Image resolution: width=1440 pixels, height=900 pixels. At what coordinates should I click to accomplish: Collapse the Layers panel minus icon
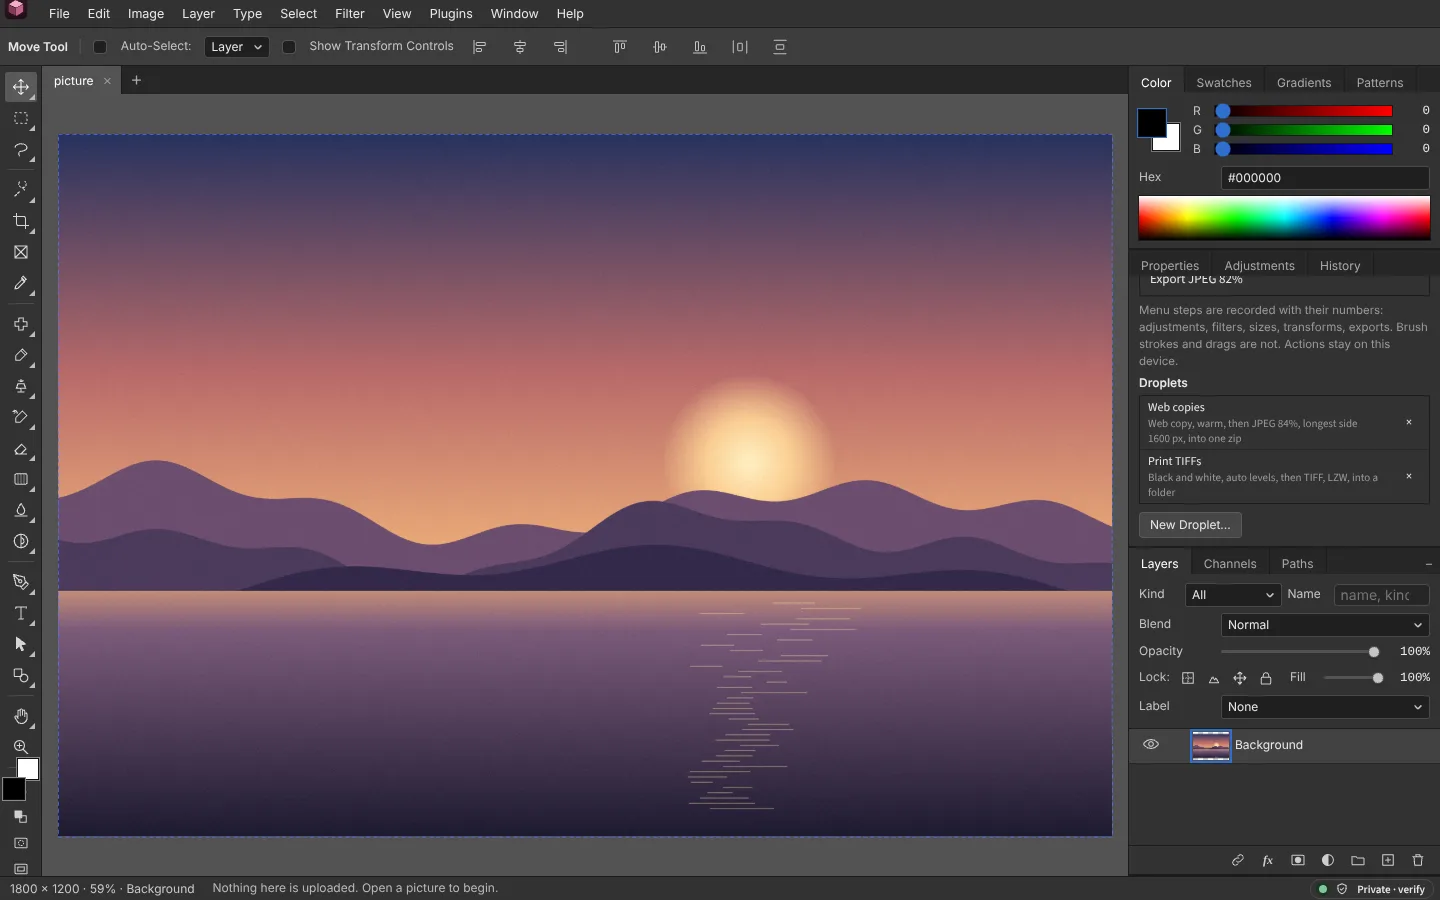pos(1429,564)
